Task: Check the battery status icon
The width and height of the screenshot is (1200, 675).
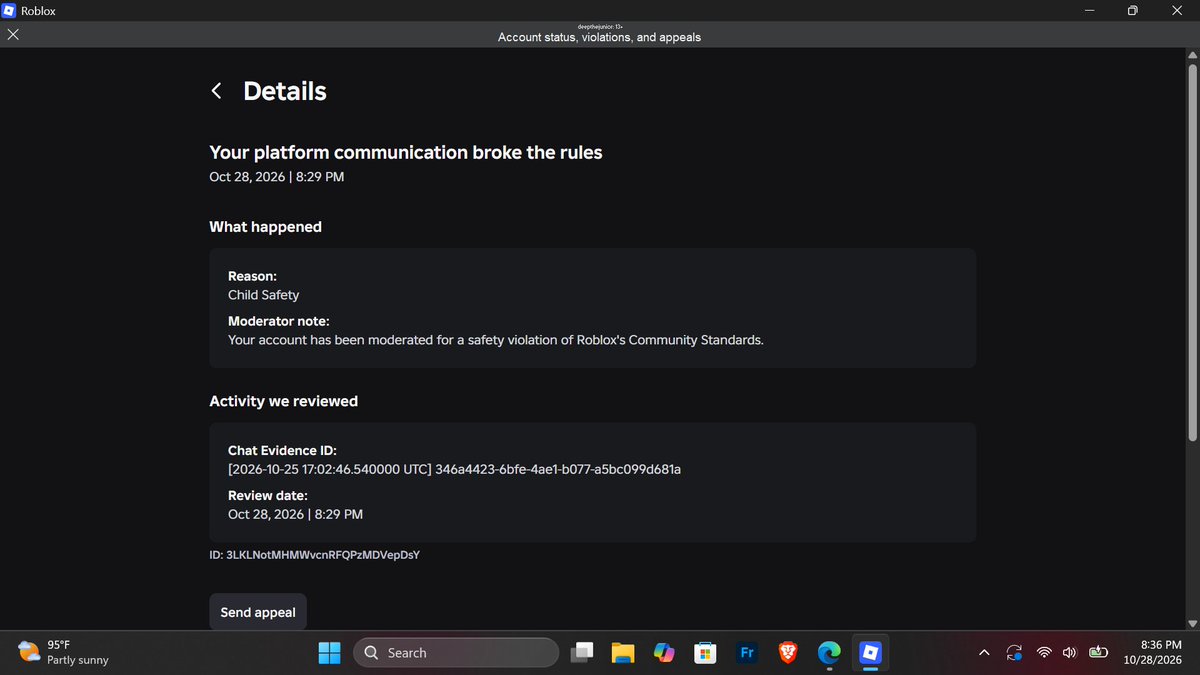Action: pyautogui.click(x=1099, y=653)
